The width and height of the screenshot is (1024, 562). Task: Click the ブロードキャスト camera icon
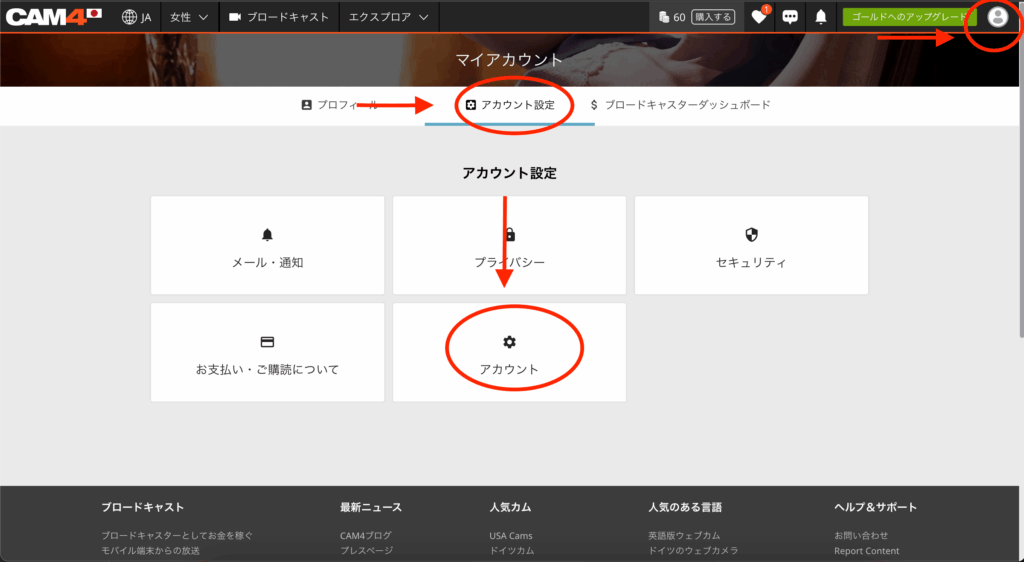tap(235, 17)
